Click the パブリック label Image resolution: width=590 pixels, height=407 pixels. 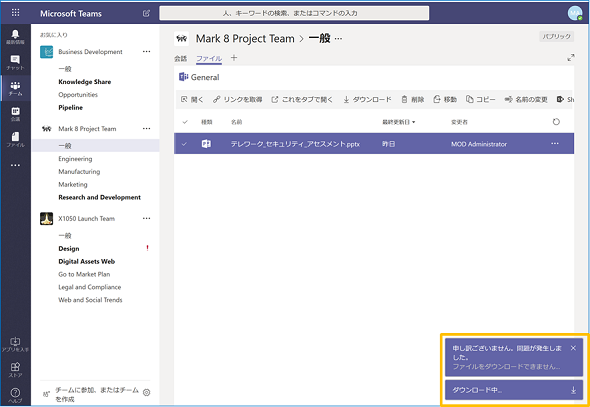pyautogui.click(x=557, y=36)
